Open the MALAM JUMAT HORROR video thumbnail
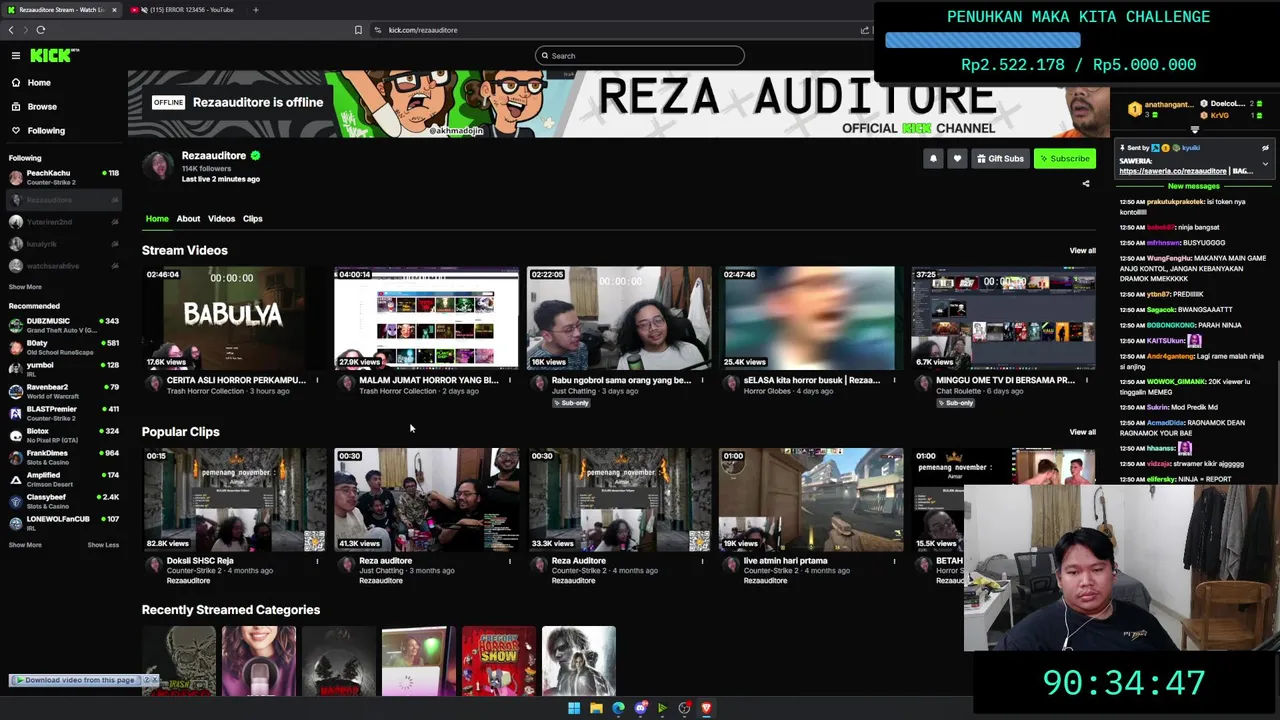 426,318
